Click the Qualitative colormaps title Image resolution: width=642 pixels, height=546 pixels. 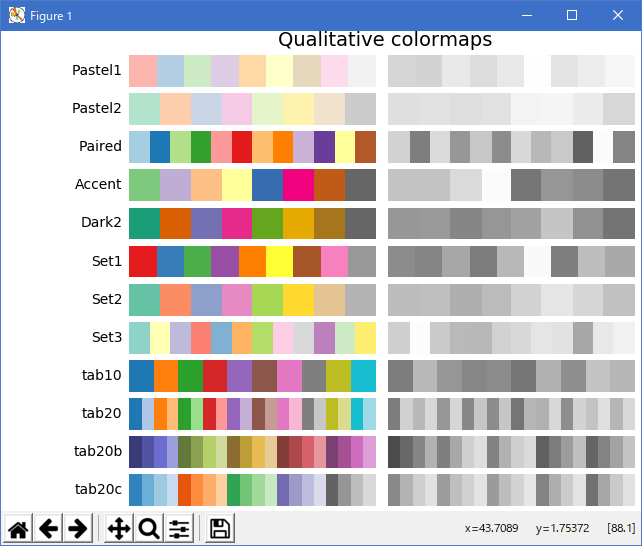[385, 40]
